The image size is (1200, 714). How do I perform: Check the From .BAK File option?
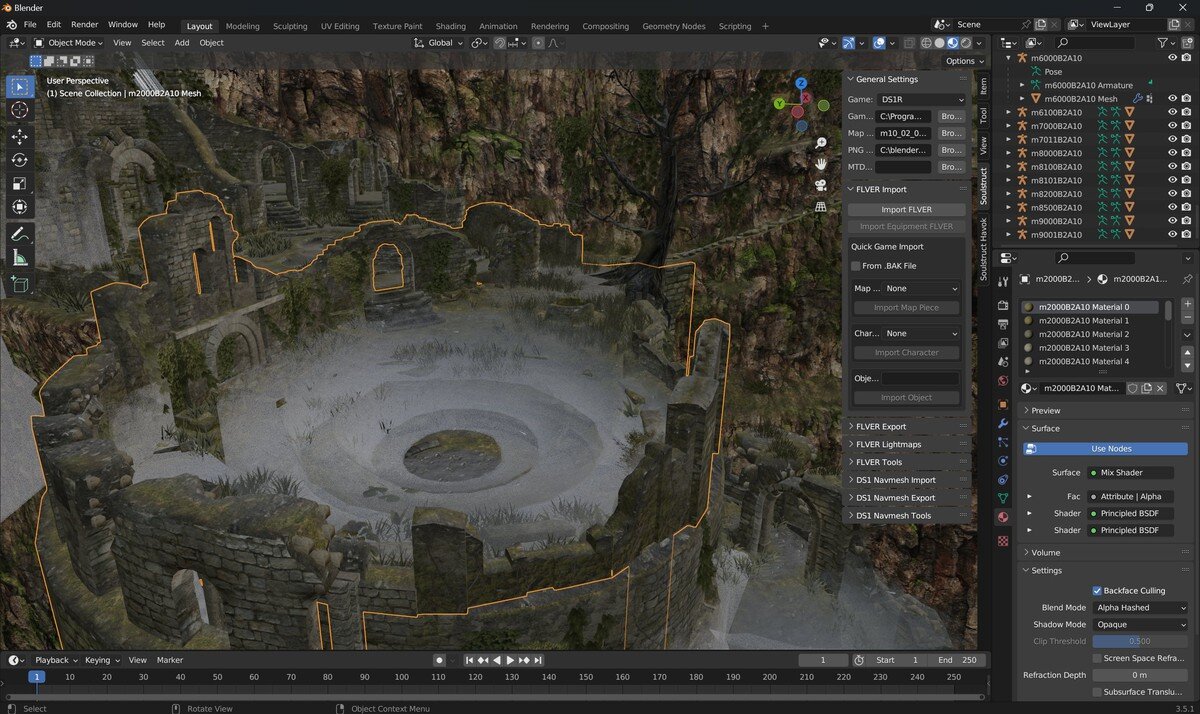[856, 266]
